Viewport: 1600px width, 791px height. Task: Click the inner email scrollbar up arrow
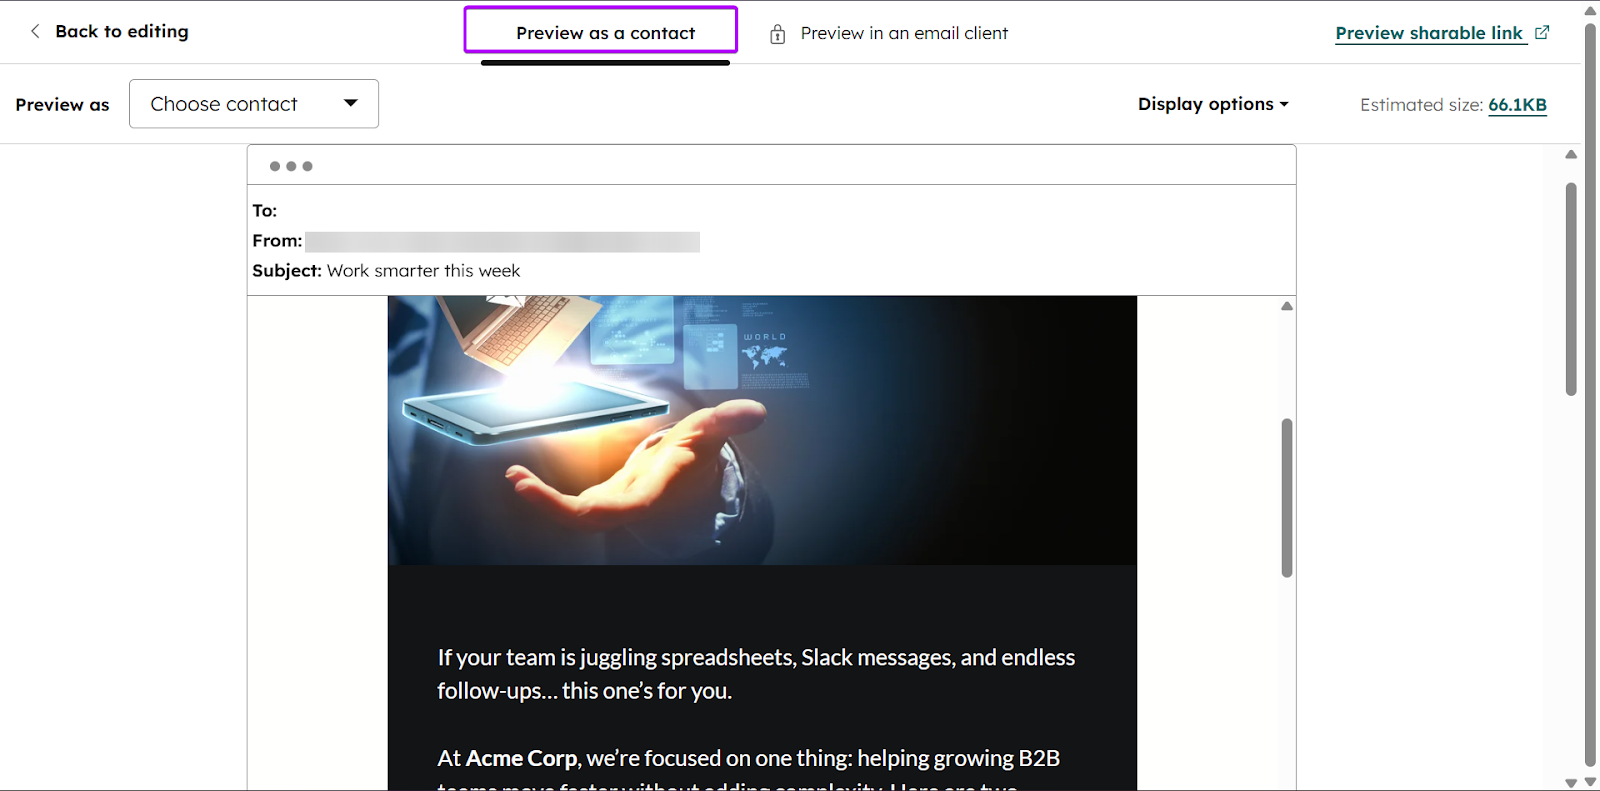point(1287,306)
